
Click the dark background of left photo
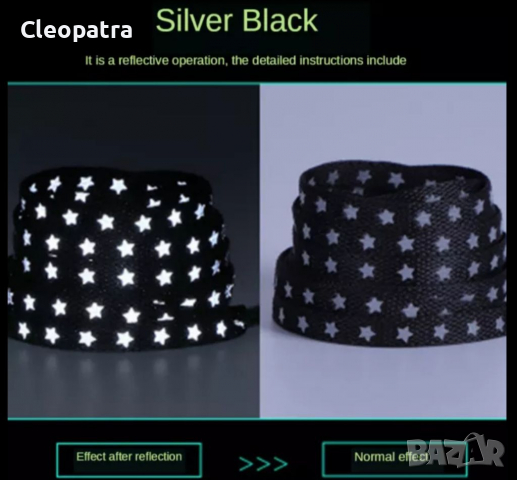click(x=133, y=130)
